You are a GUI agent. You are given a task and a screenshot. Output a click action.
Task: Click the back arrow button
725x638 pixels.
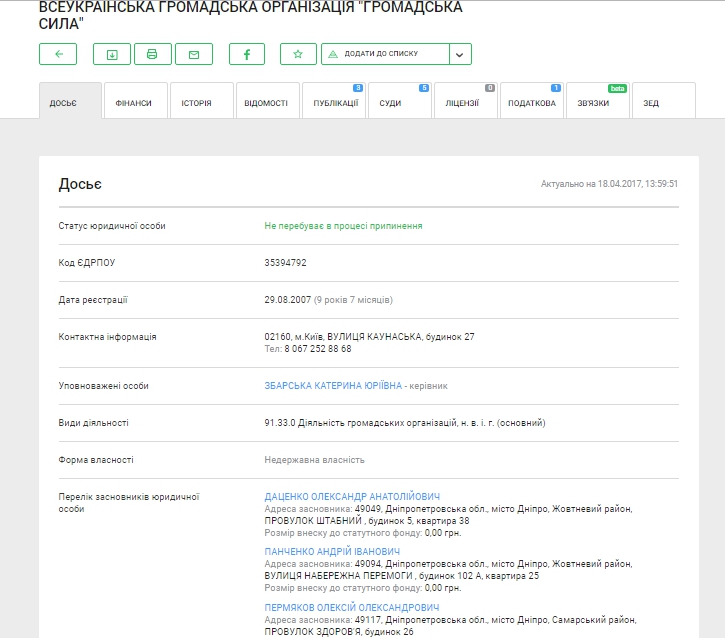pos(58,54)
